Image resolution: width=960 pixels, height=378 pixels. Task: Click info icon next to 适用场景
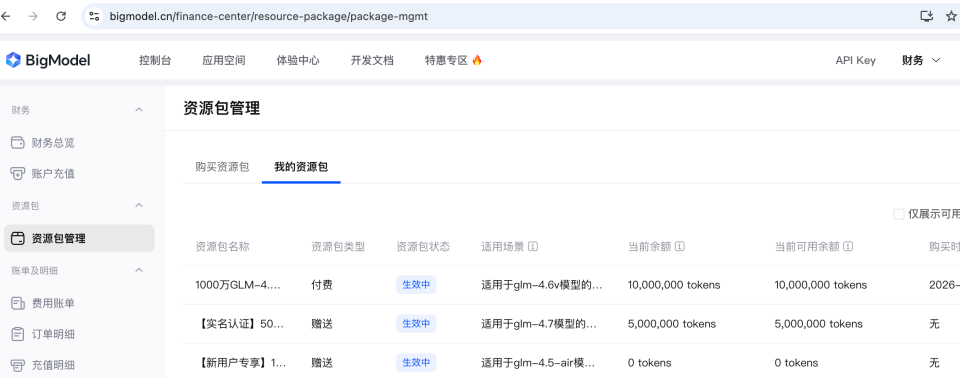[x=533, y=246]
